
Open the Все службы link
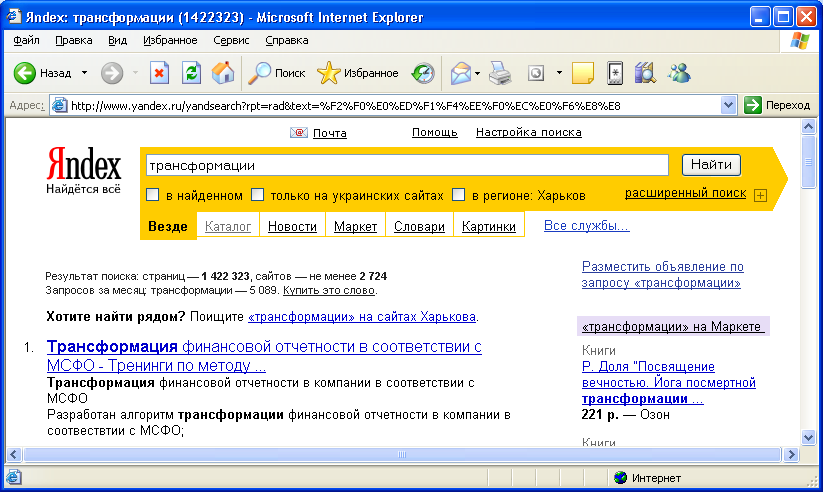[x=586, y=226]
